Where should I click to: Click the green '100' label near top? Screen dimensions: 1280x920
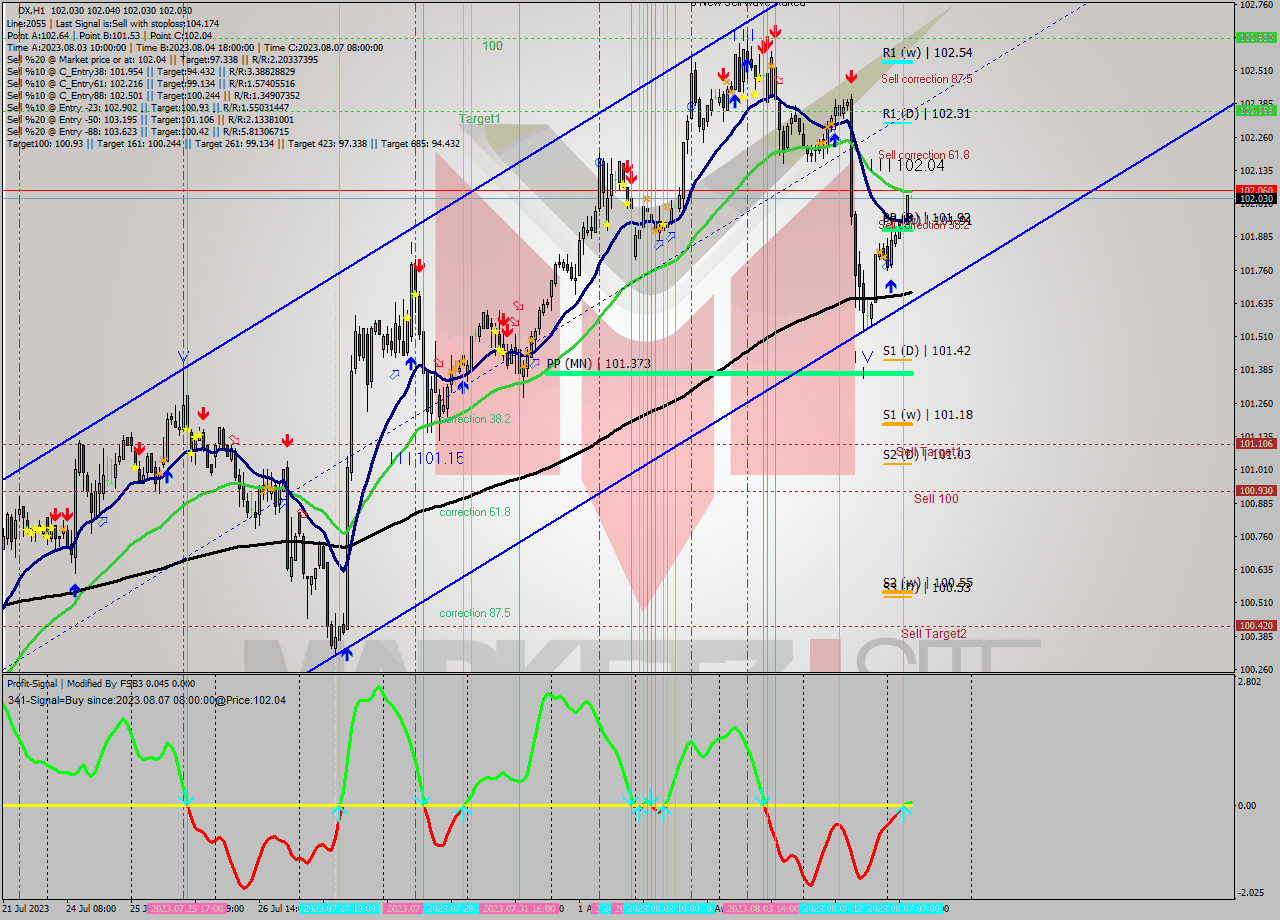[x=493, y=46]
